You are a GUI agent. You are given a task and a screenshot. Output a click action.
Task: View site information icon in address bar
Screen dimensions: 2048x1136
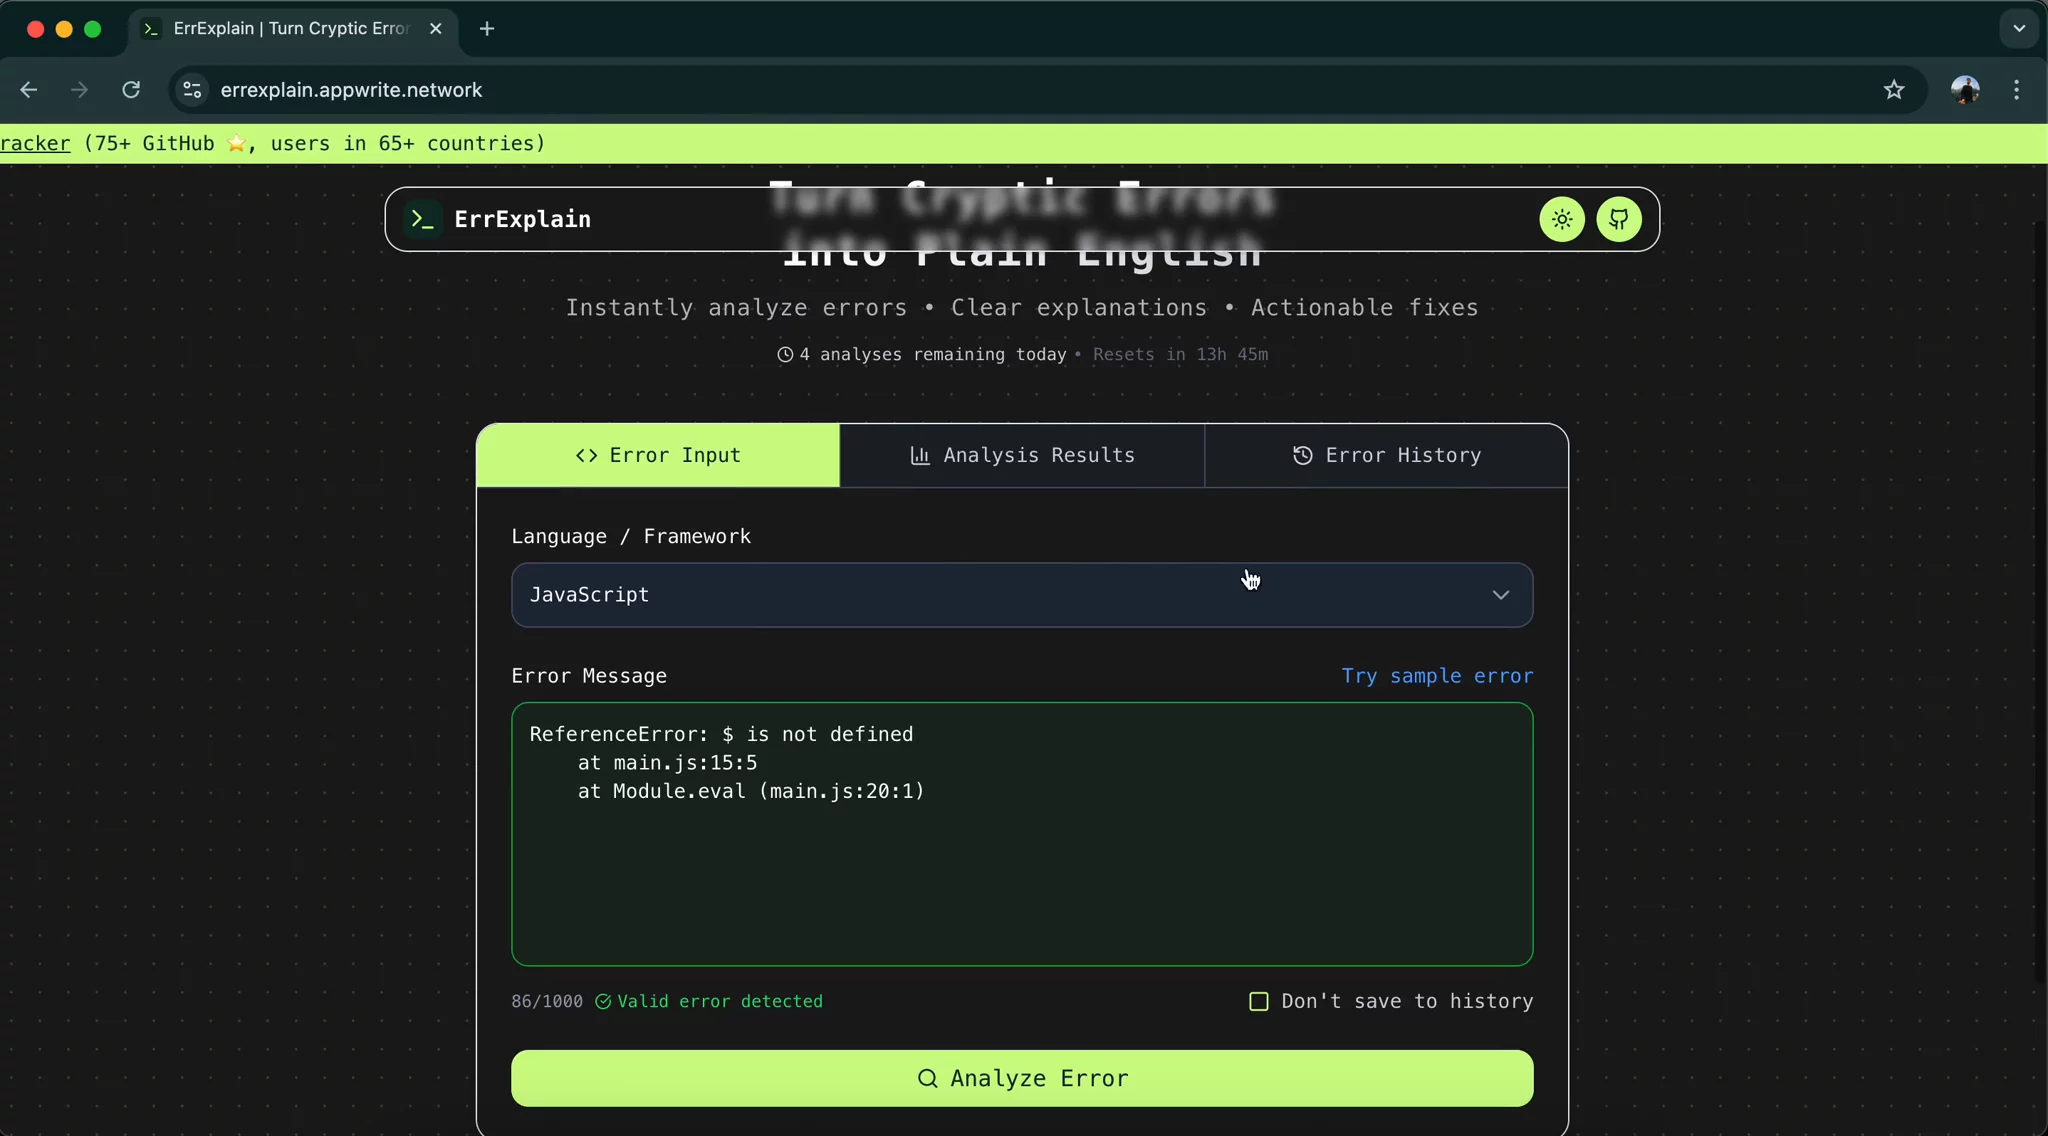[192, 90]
